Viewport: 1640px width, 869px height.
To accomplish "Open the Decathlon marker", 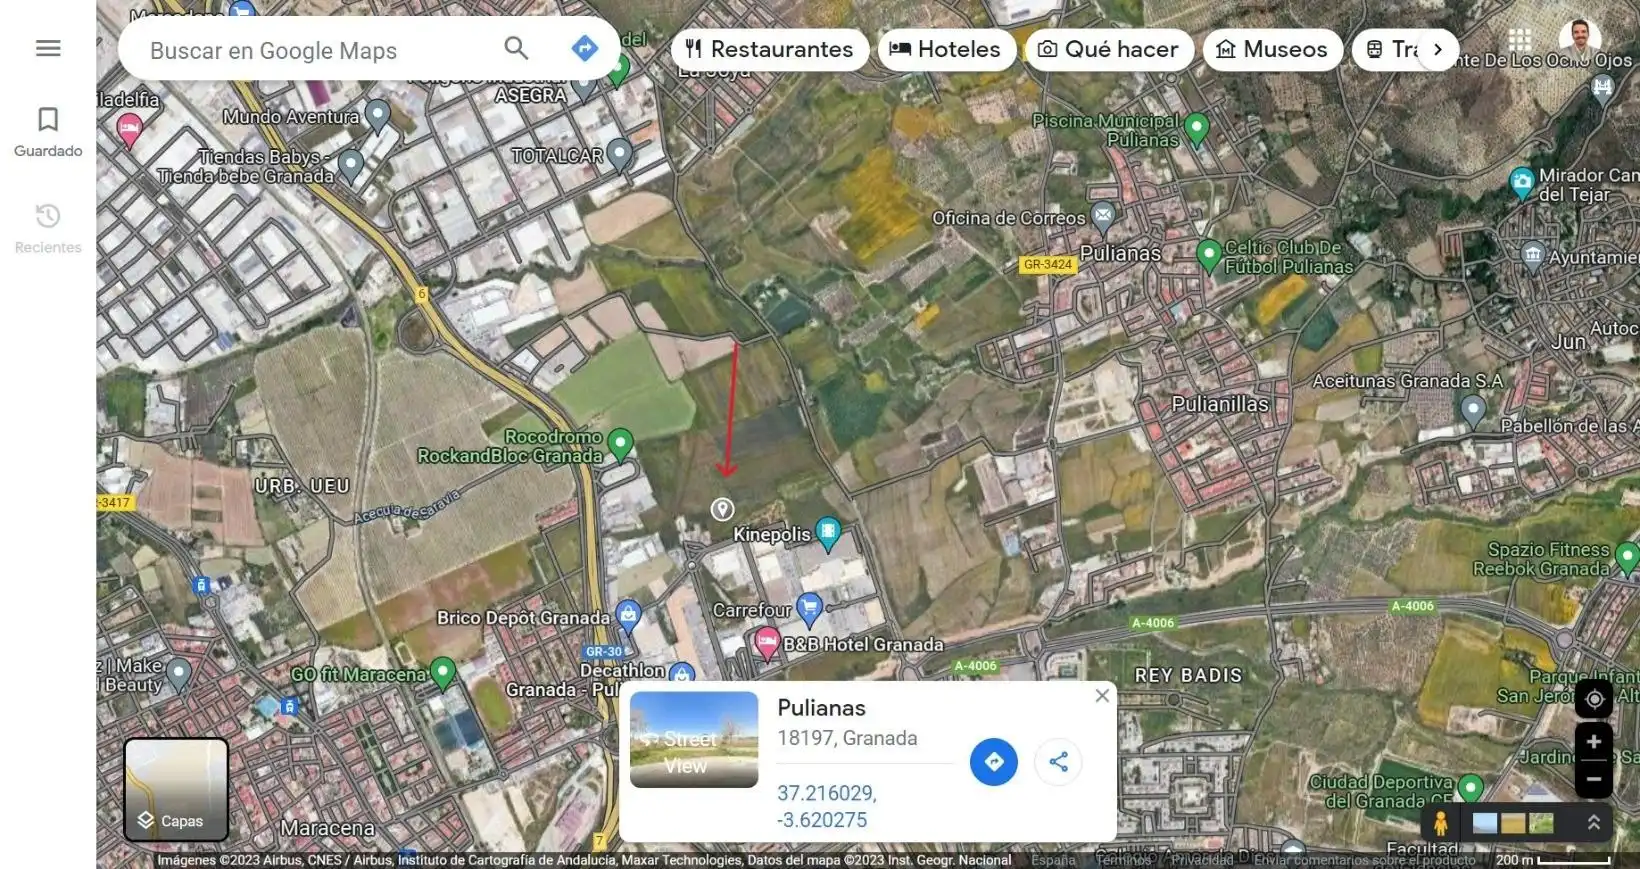I will pos(681,672).
